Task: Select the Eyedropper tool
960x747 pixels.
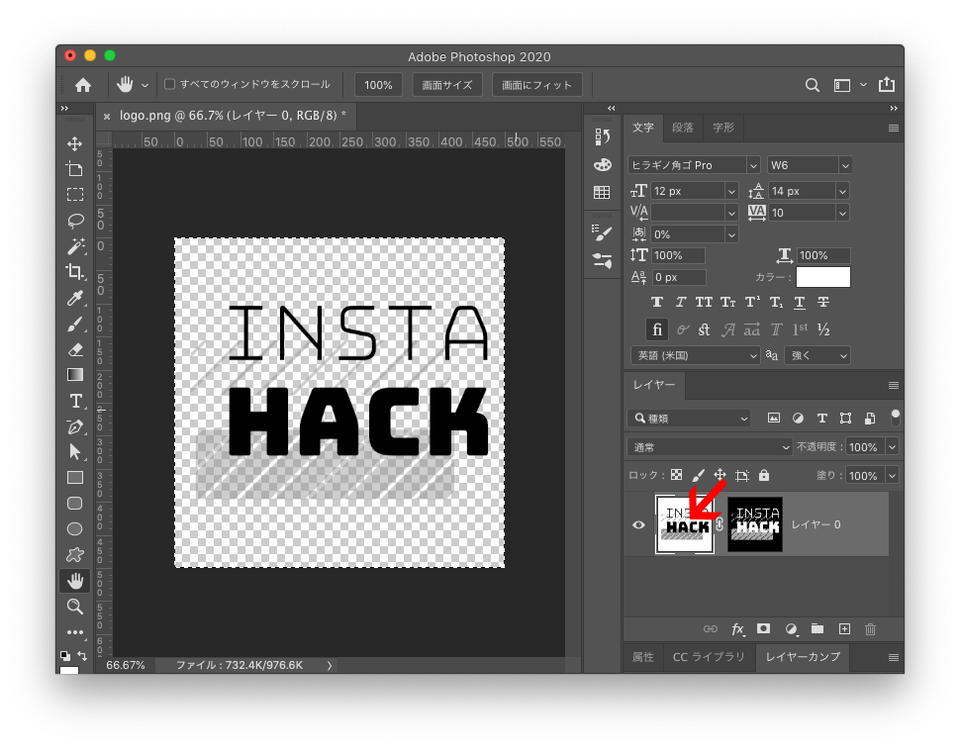Action: pos(75,298)
